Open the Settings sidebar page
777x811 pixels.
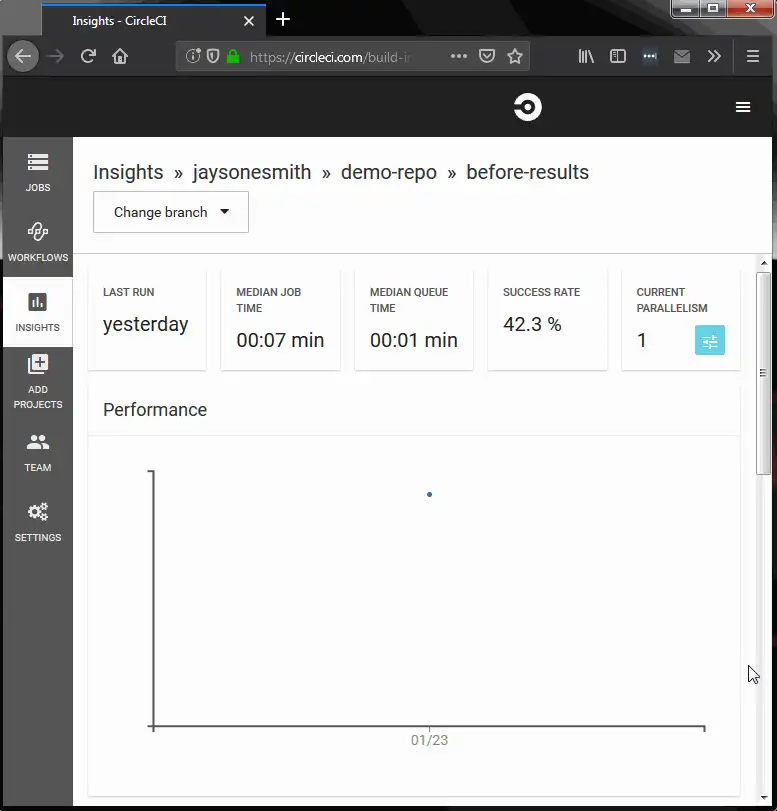pyautogui.click(x=38, y=522)
